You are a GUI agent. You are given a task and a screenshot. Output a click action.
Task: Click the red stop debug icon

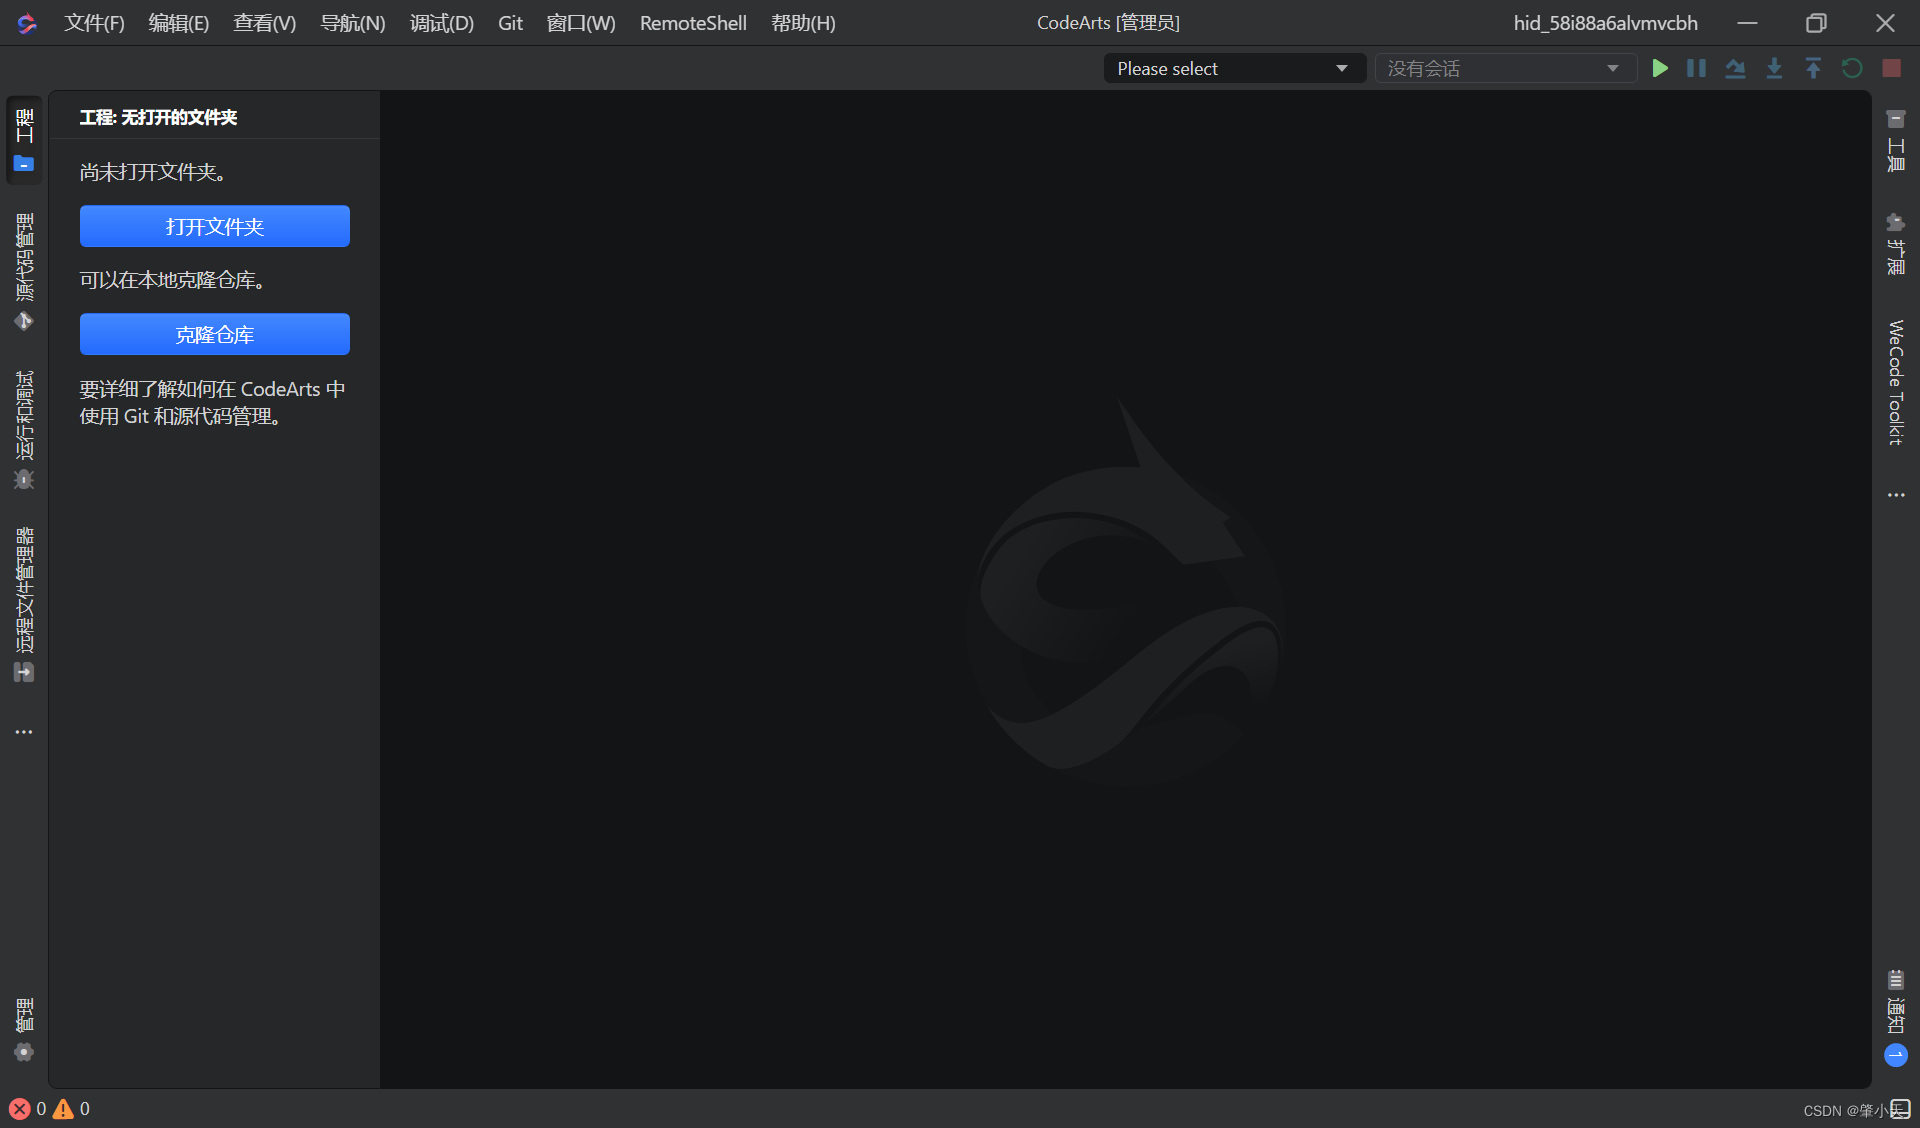coord(1891,68)
